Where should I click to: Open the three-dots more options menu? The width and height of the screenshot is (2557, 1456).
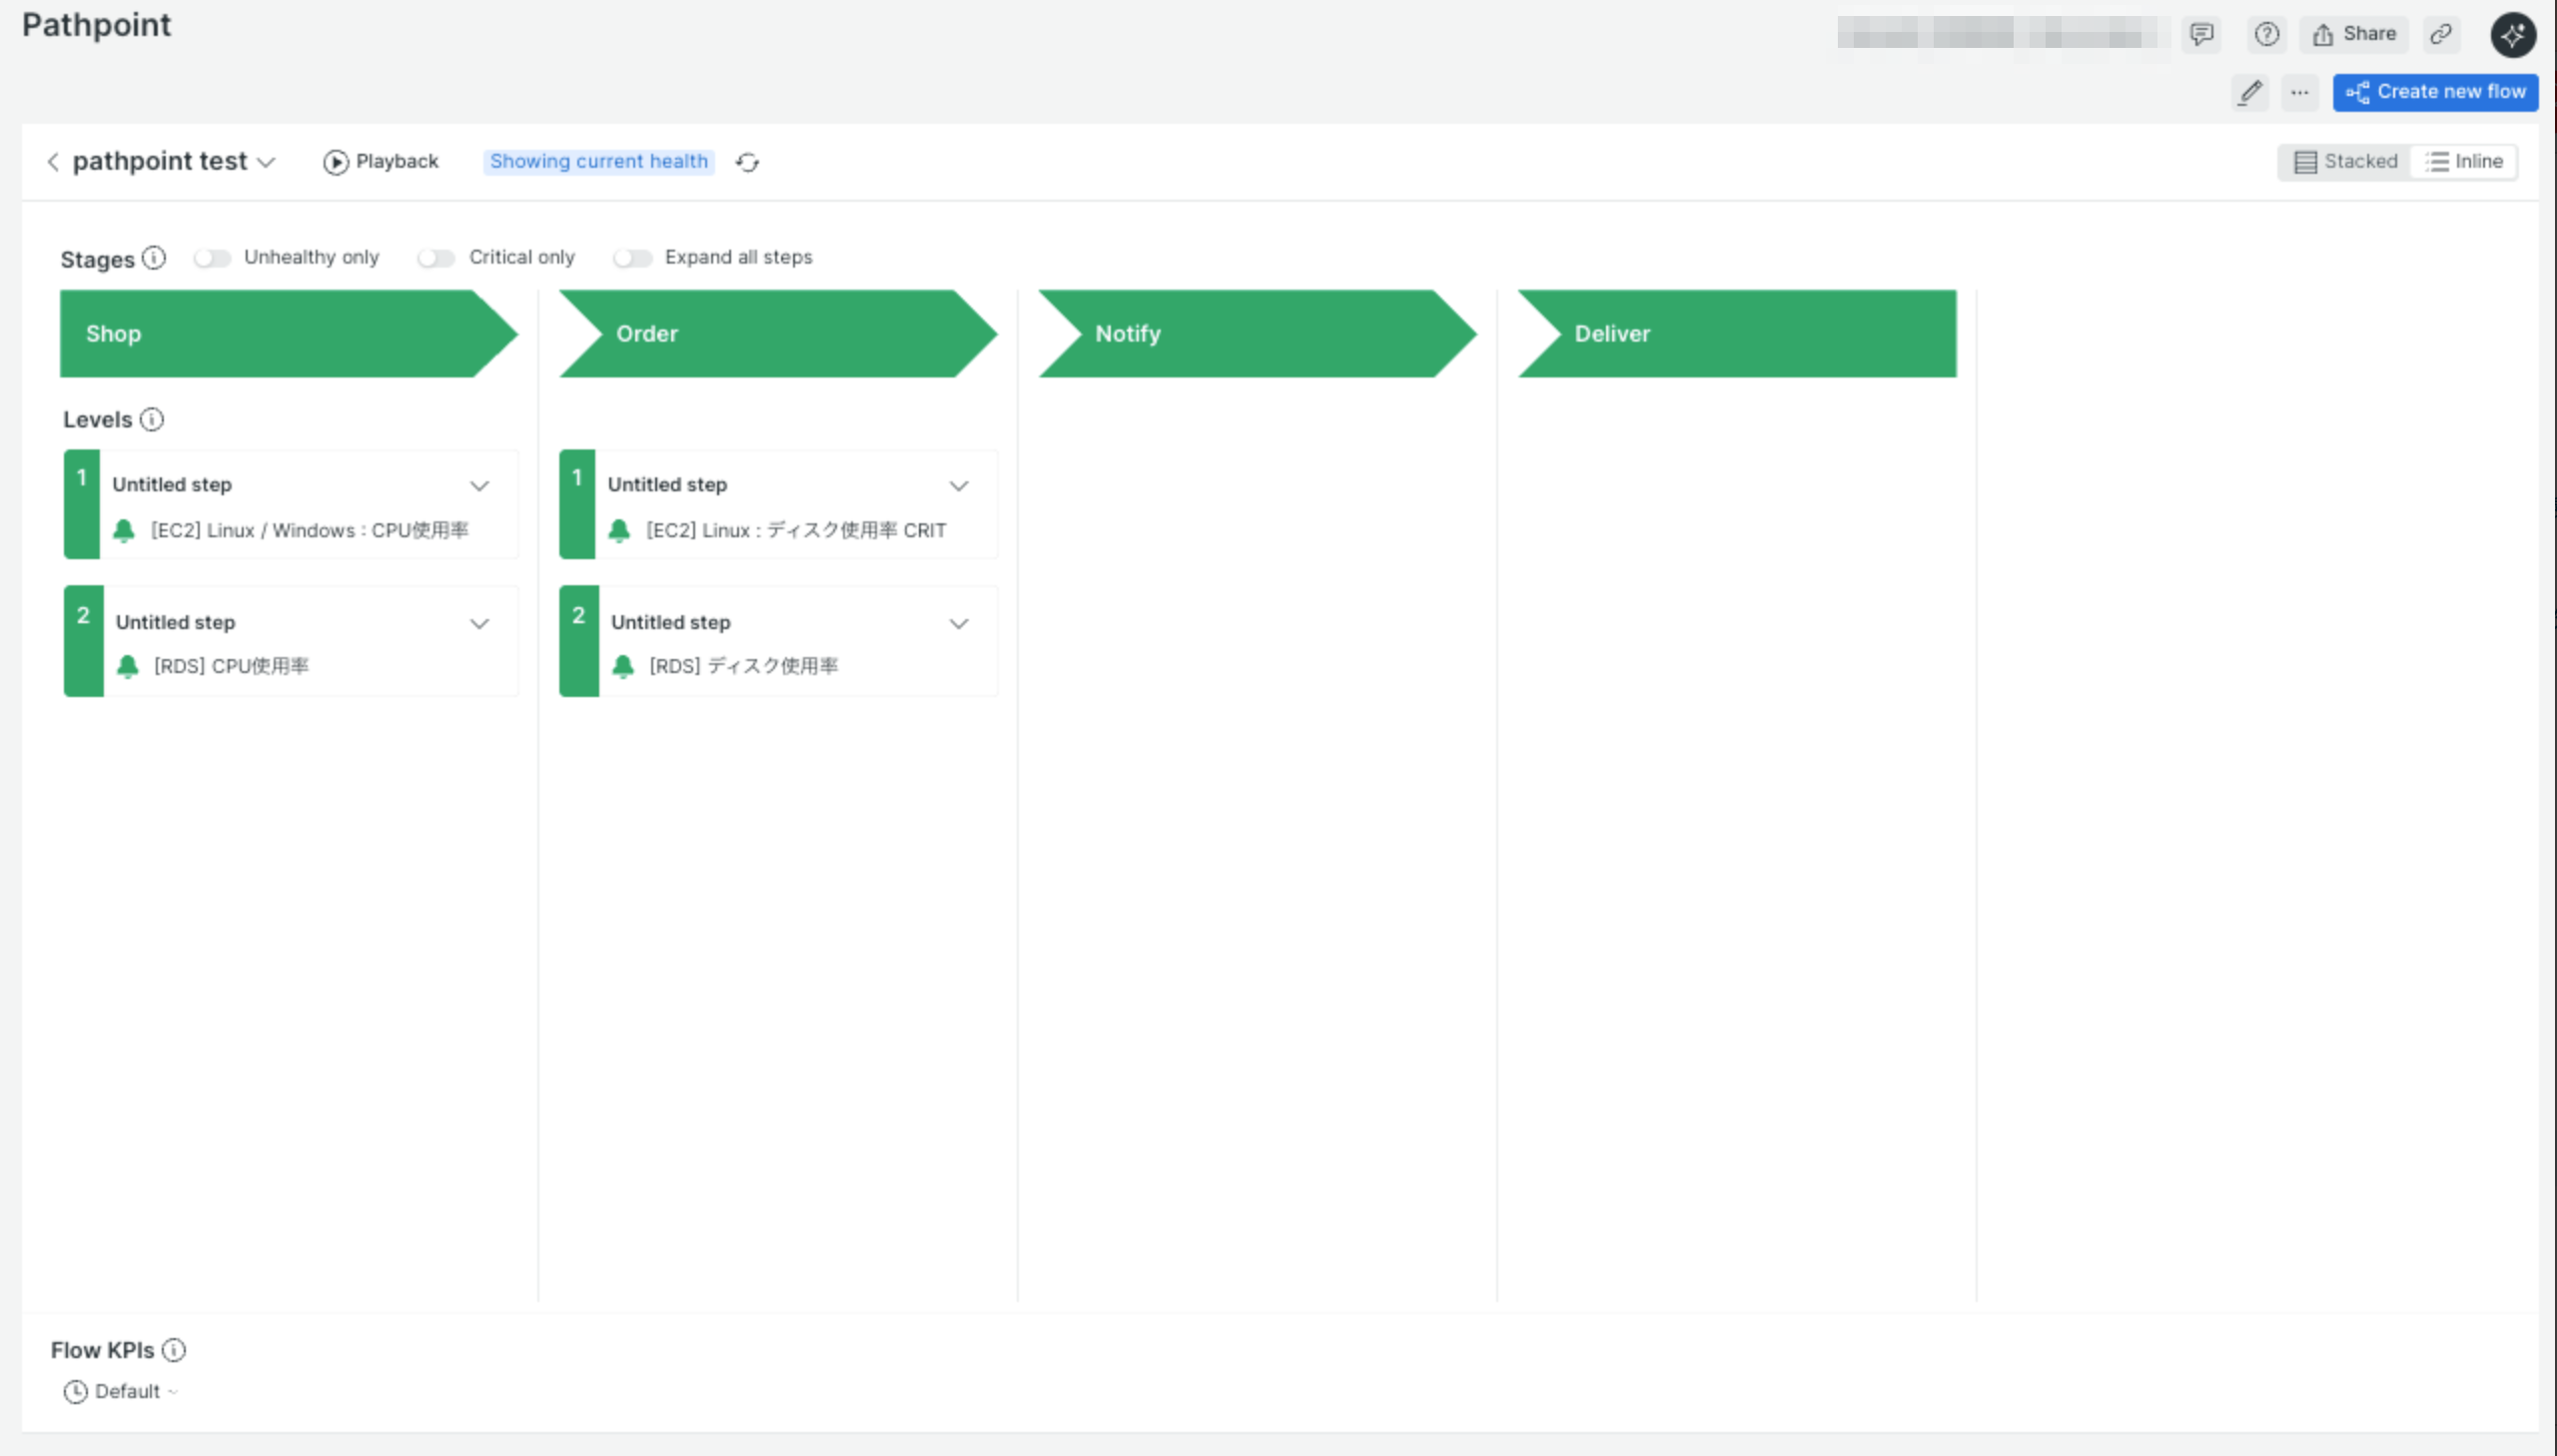pyautogui.click(x=2299, y=92)
